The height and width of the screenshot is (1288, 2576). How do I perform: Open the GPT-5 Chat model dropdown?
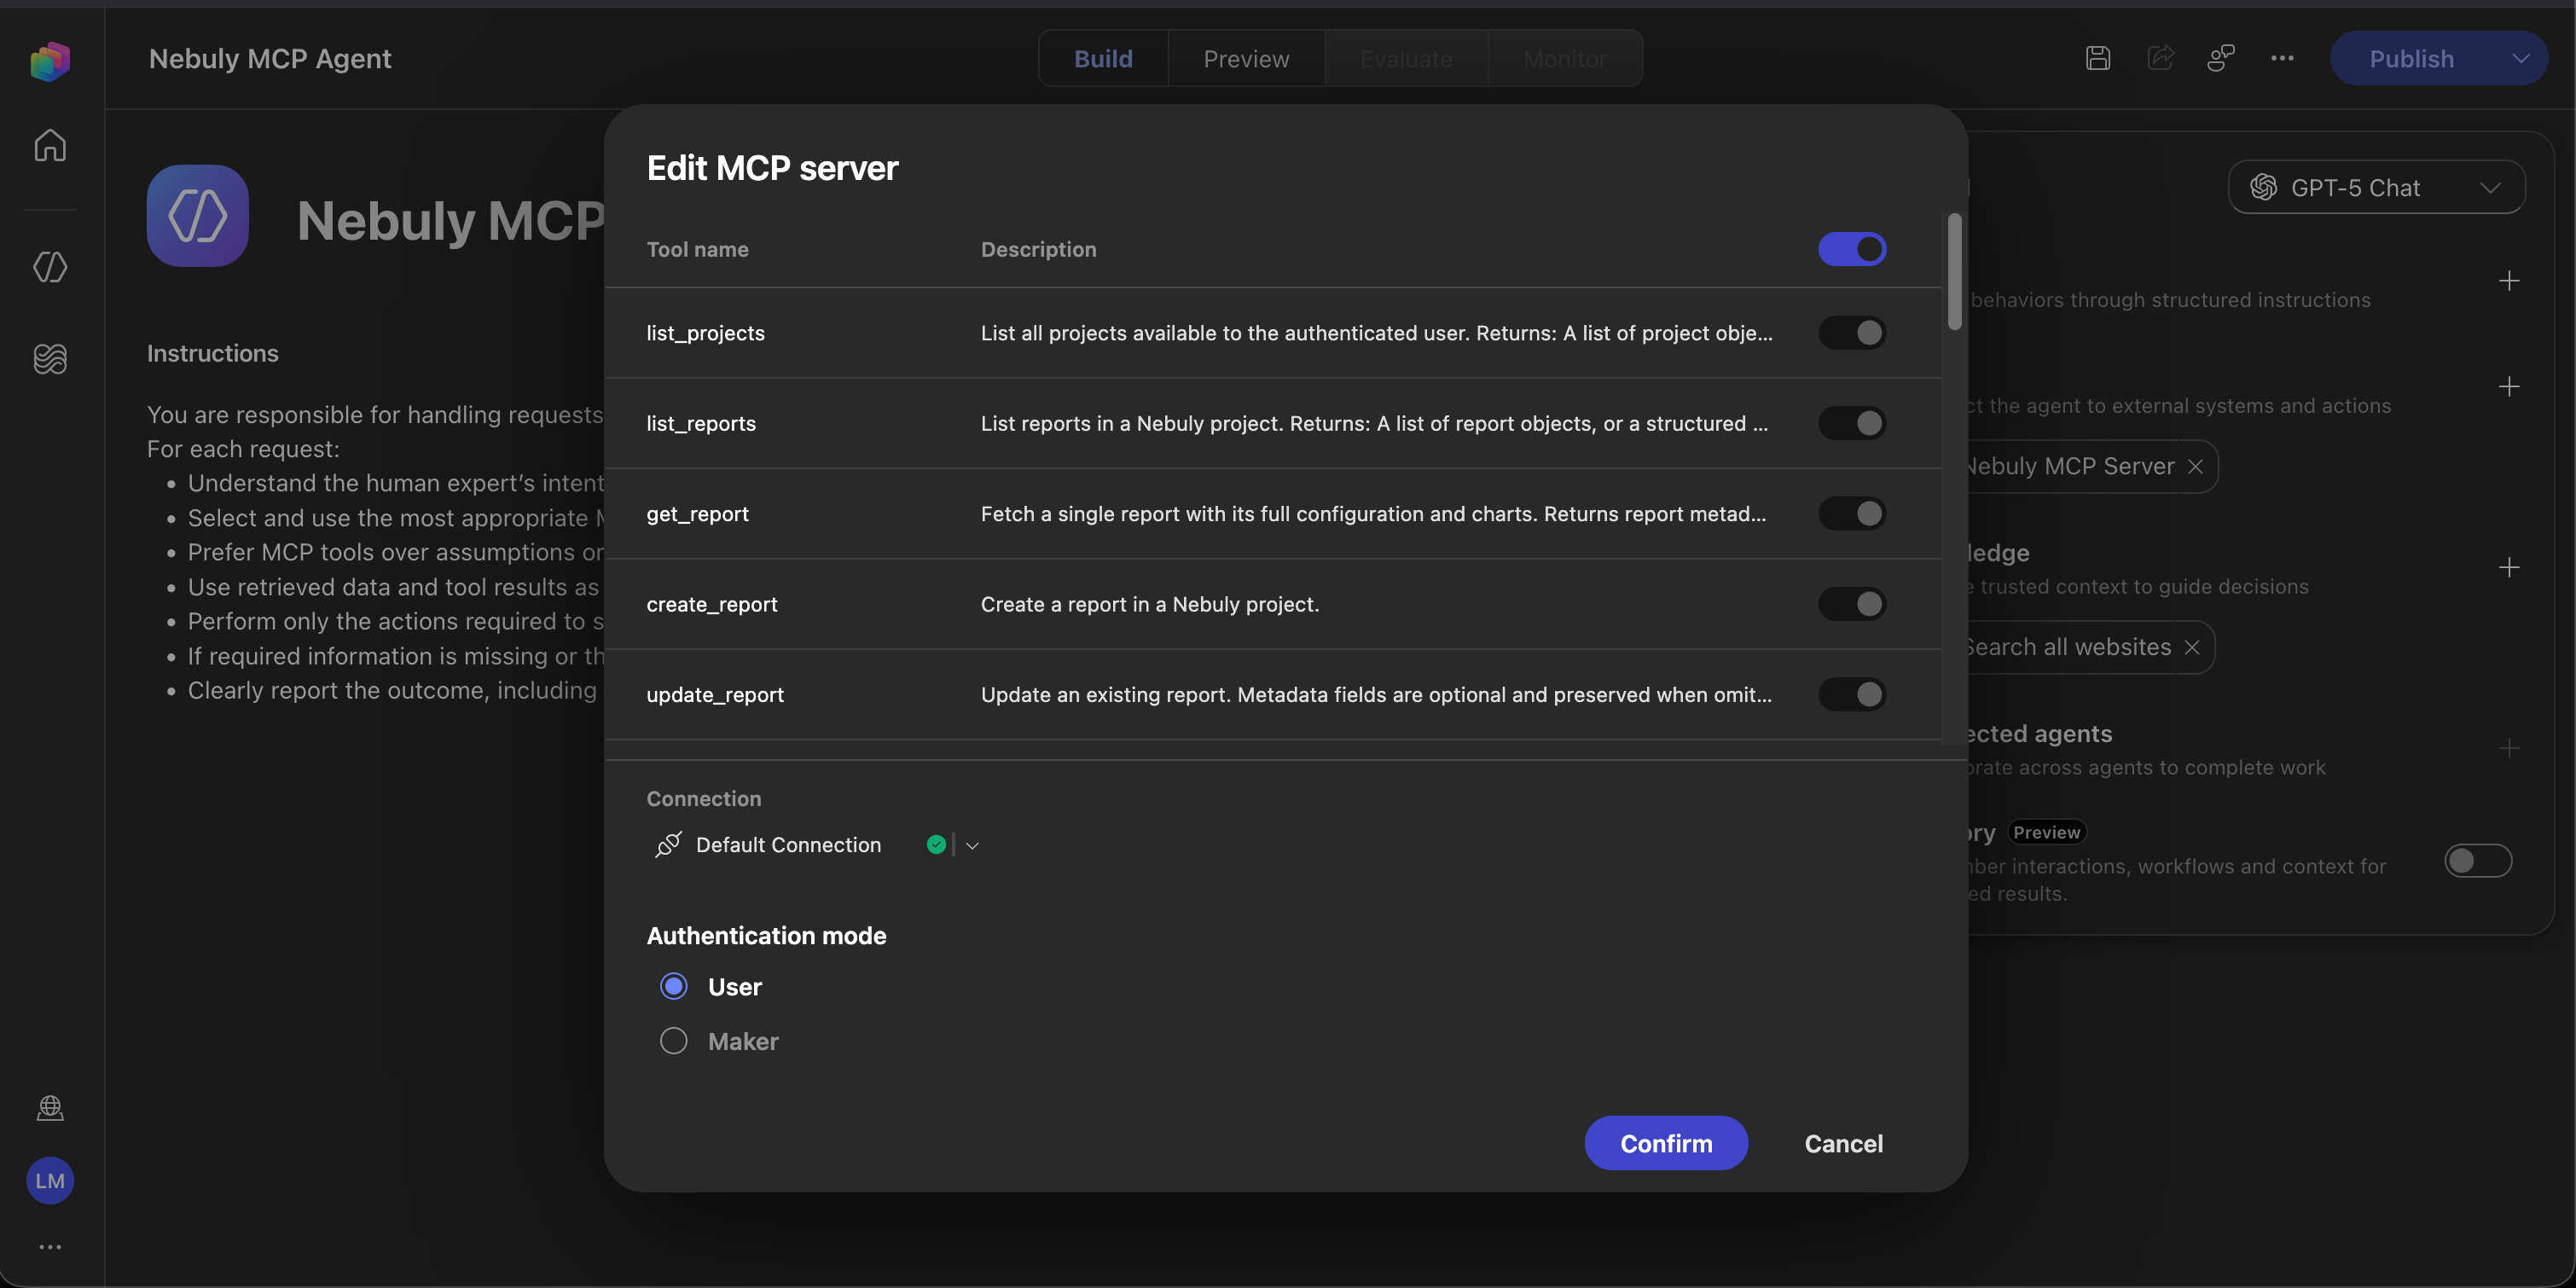2376,188
